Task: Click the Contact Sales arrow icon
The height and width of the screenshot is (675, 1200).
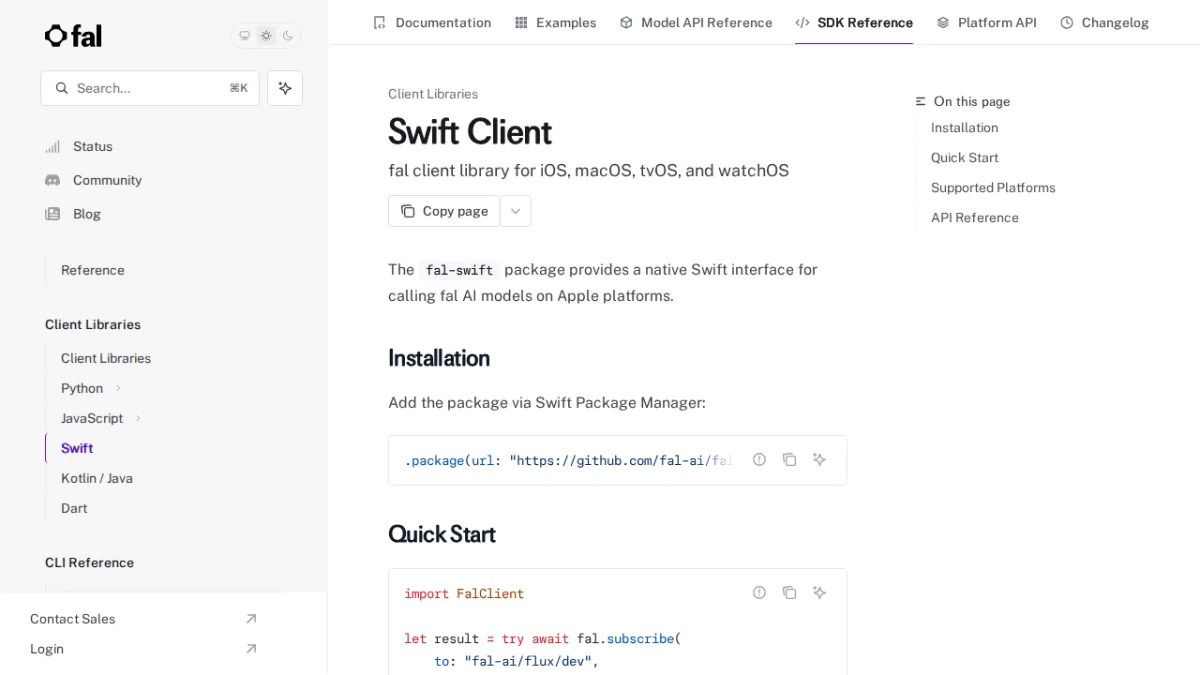Action: pyautogui.click(x=251, y=619)
